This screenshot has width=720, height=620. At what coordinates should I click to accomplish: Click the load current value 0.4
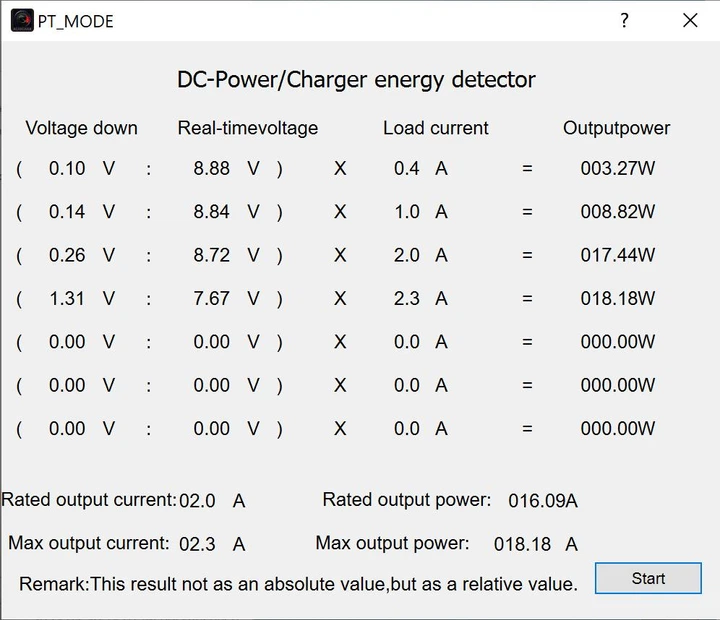[406, 169]
